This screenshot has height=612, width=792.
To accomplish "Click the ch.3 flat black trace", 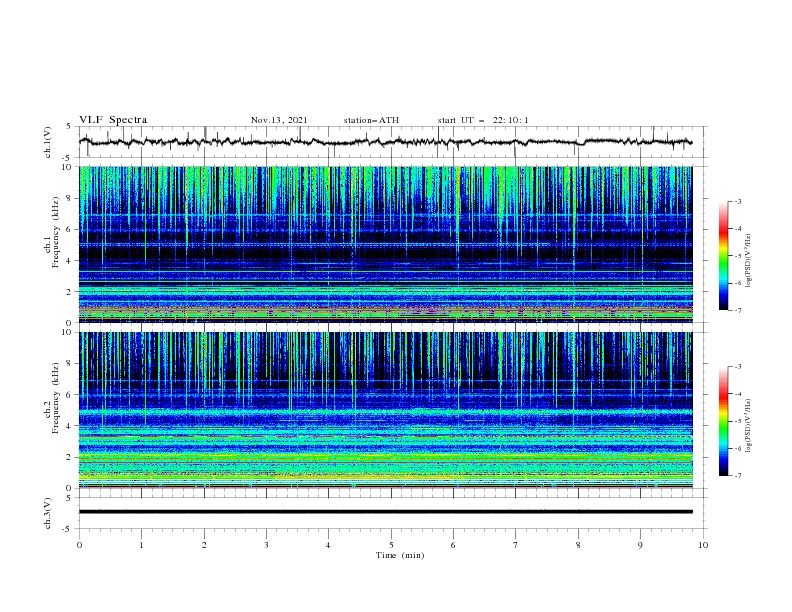I will tap(386, 512).
